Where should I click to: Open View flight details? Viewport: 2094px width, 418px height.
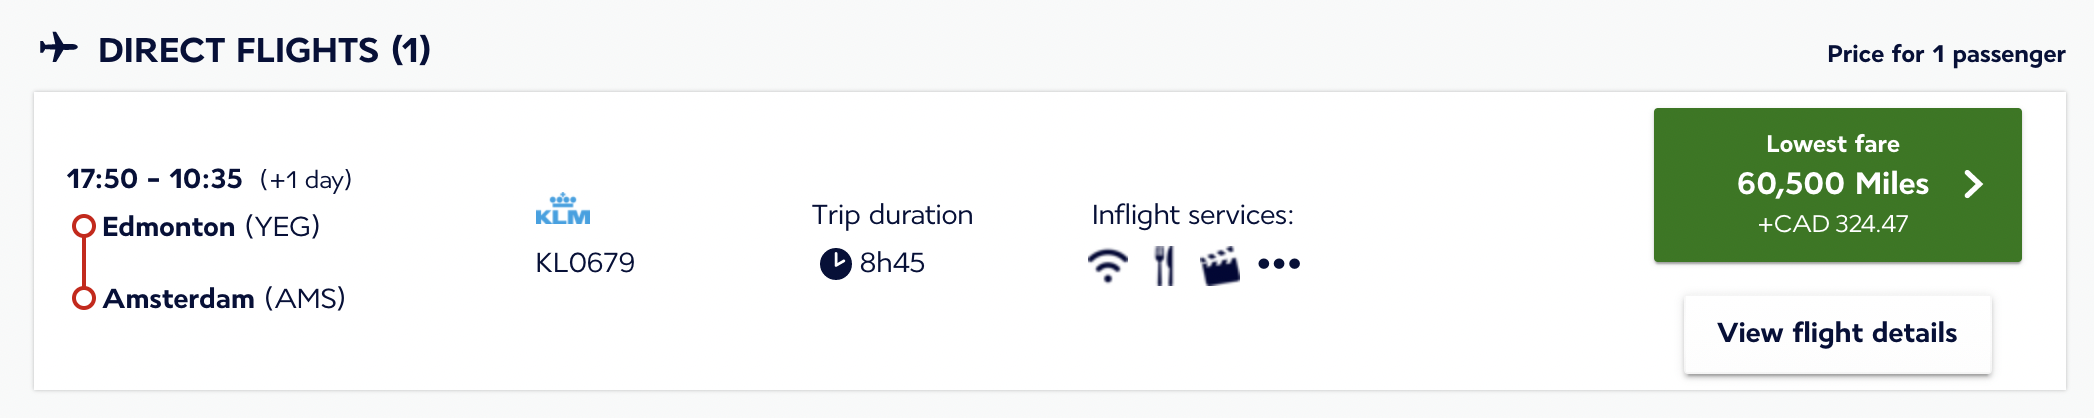pos(1837,333)
